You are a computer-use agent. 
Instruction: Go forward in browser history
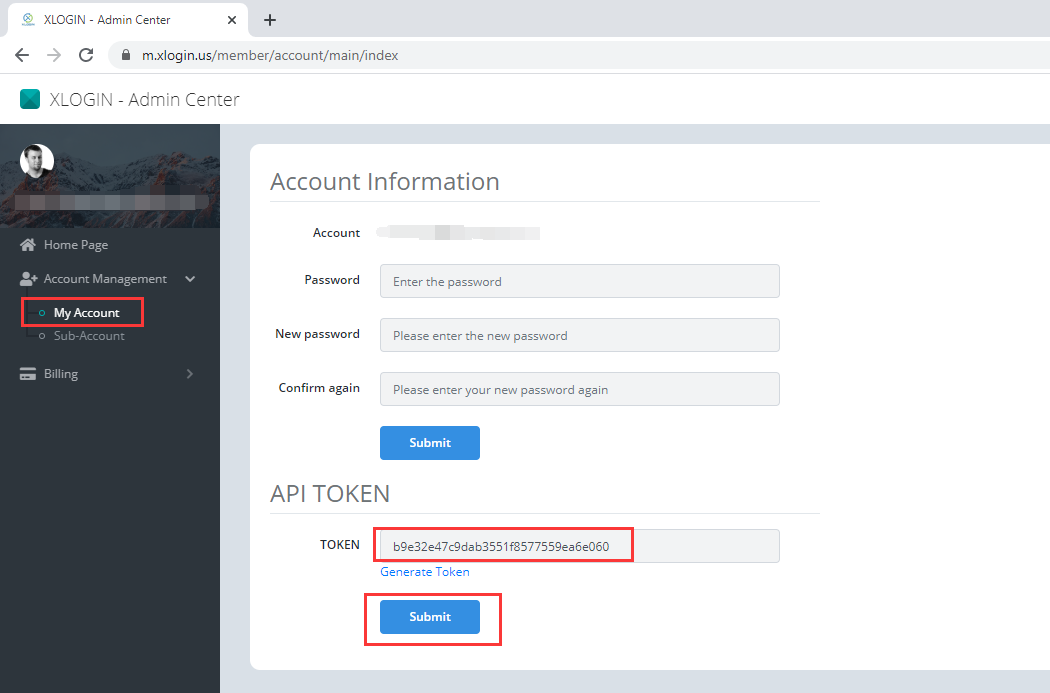[x=54, y=55]
